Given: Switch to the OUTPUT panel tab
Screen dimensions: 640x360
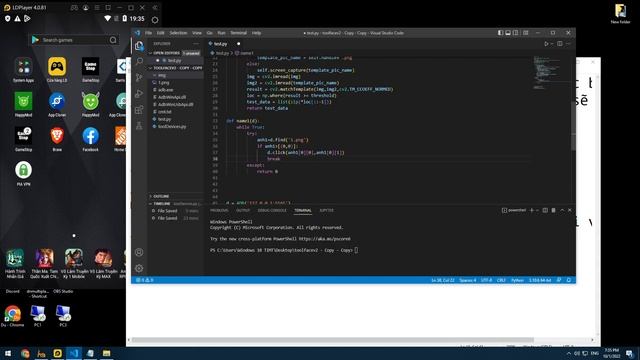Looking at the screenshot, I should pyautogui.click(x=243, y=210).
